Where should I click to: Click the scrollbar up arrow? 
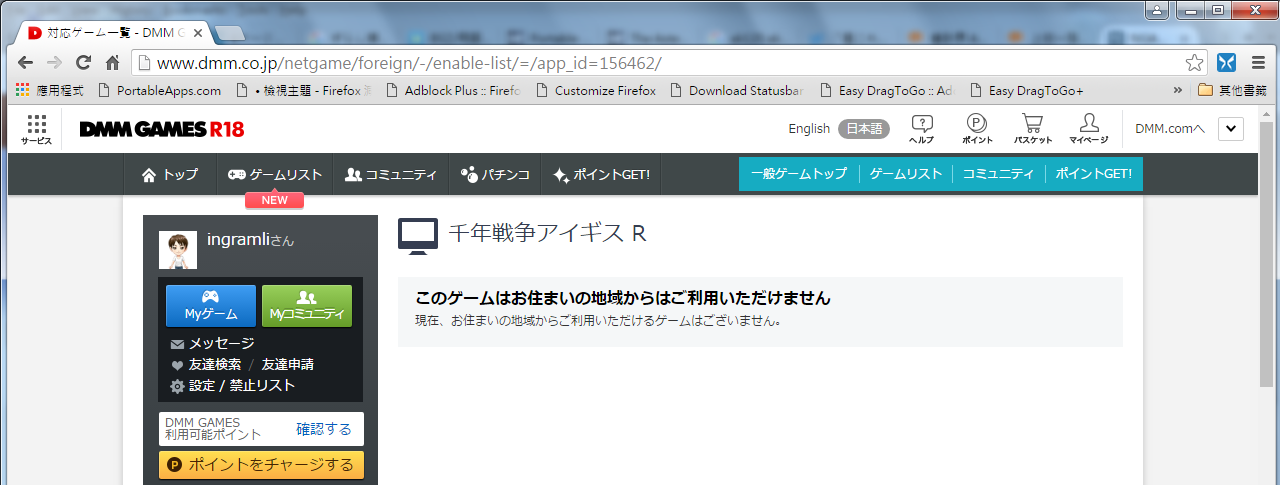1266,113
